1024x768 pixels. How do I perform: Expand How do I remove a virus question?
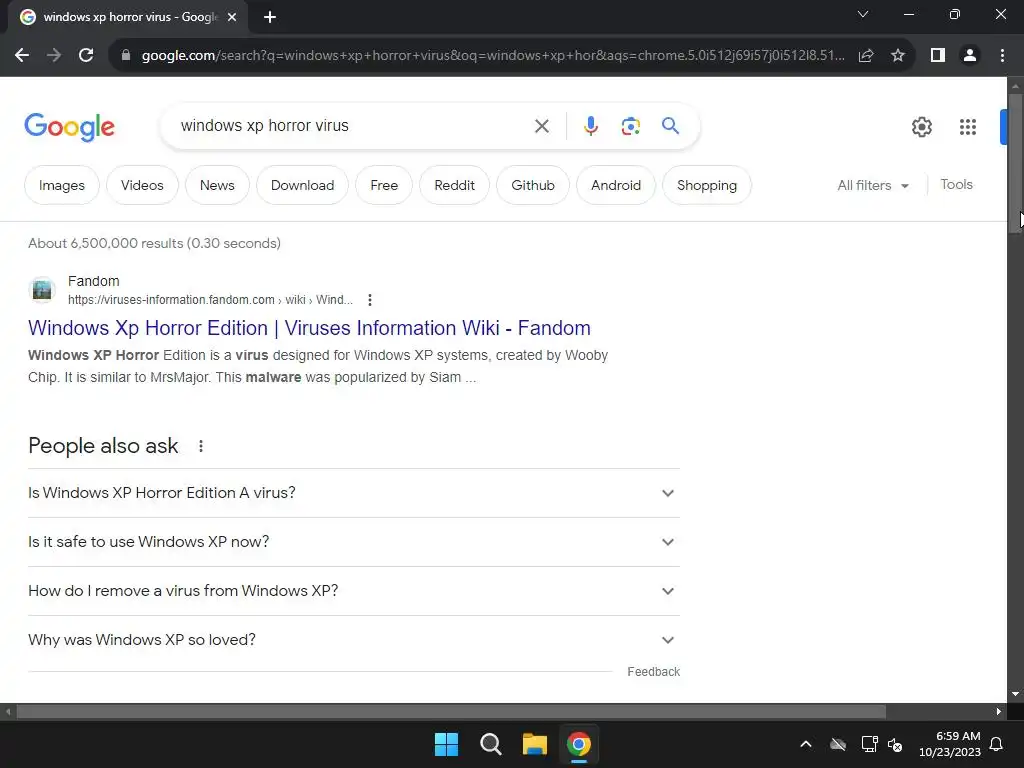click(353, 591)
